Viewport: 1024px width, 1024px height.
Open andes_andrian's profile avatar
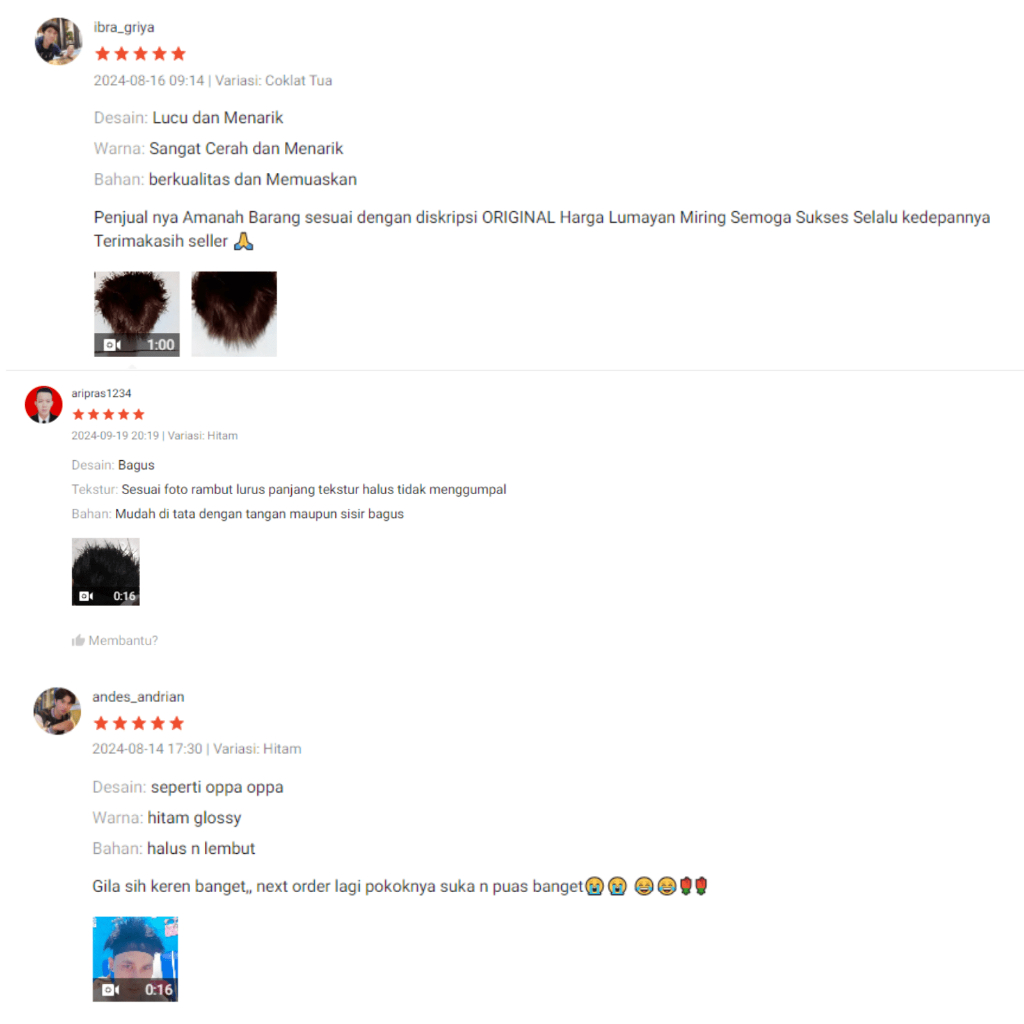pos(57,711)
